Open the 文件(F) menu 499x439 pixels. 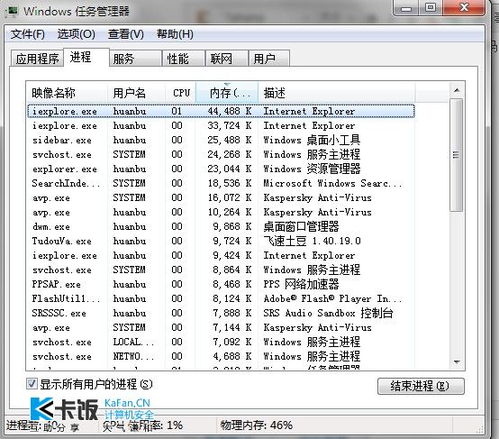coord(27,34)
